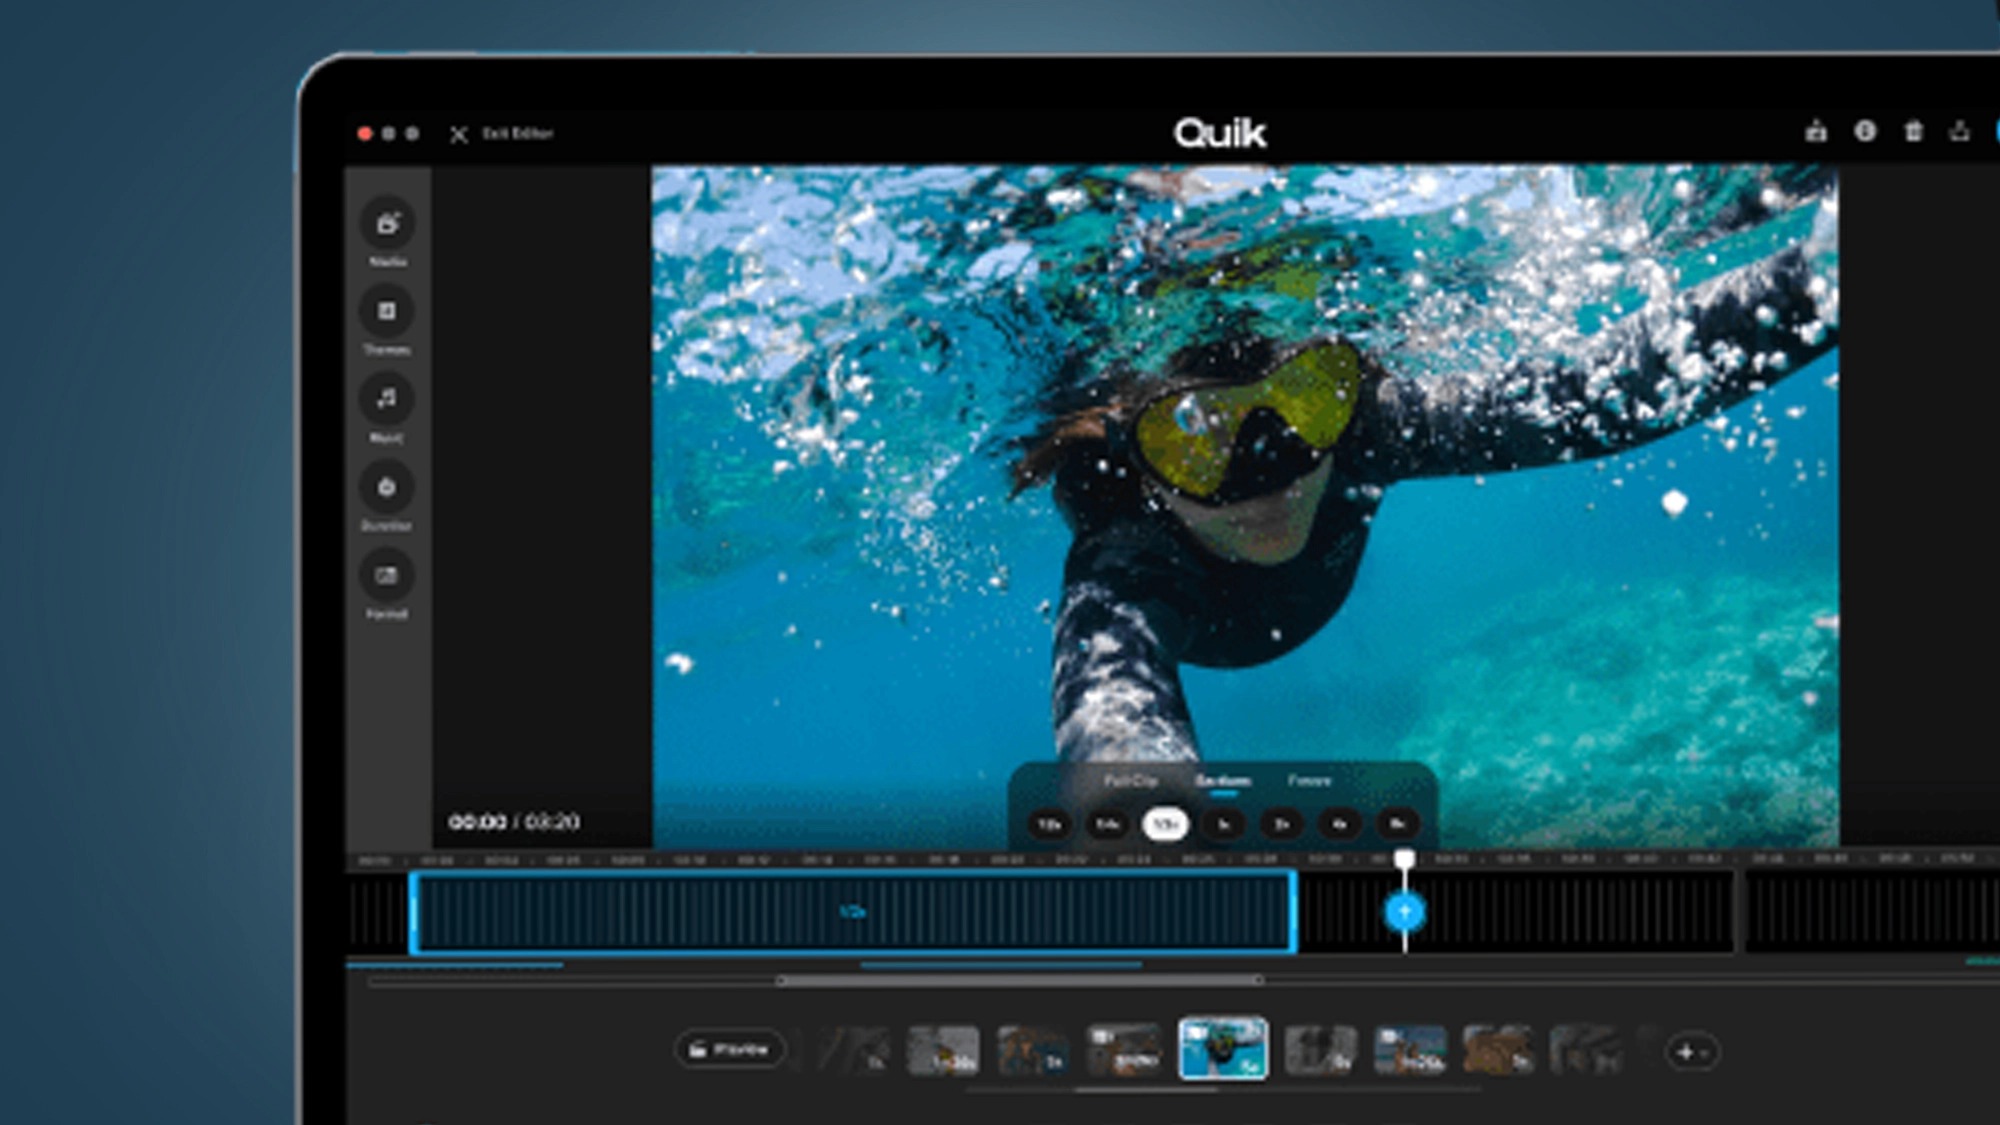Open the Format sidebar icon
The width and height of the screenshot is (2000, 1125).
click(387, 576)
